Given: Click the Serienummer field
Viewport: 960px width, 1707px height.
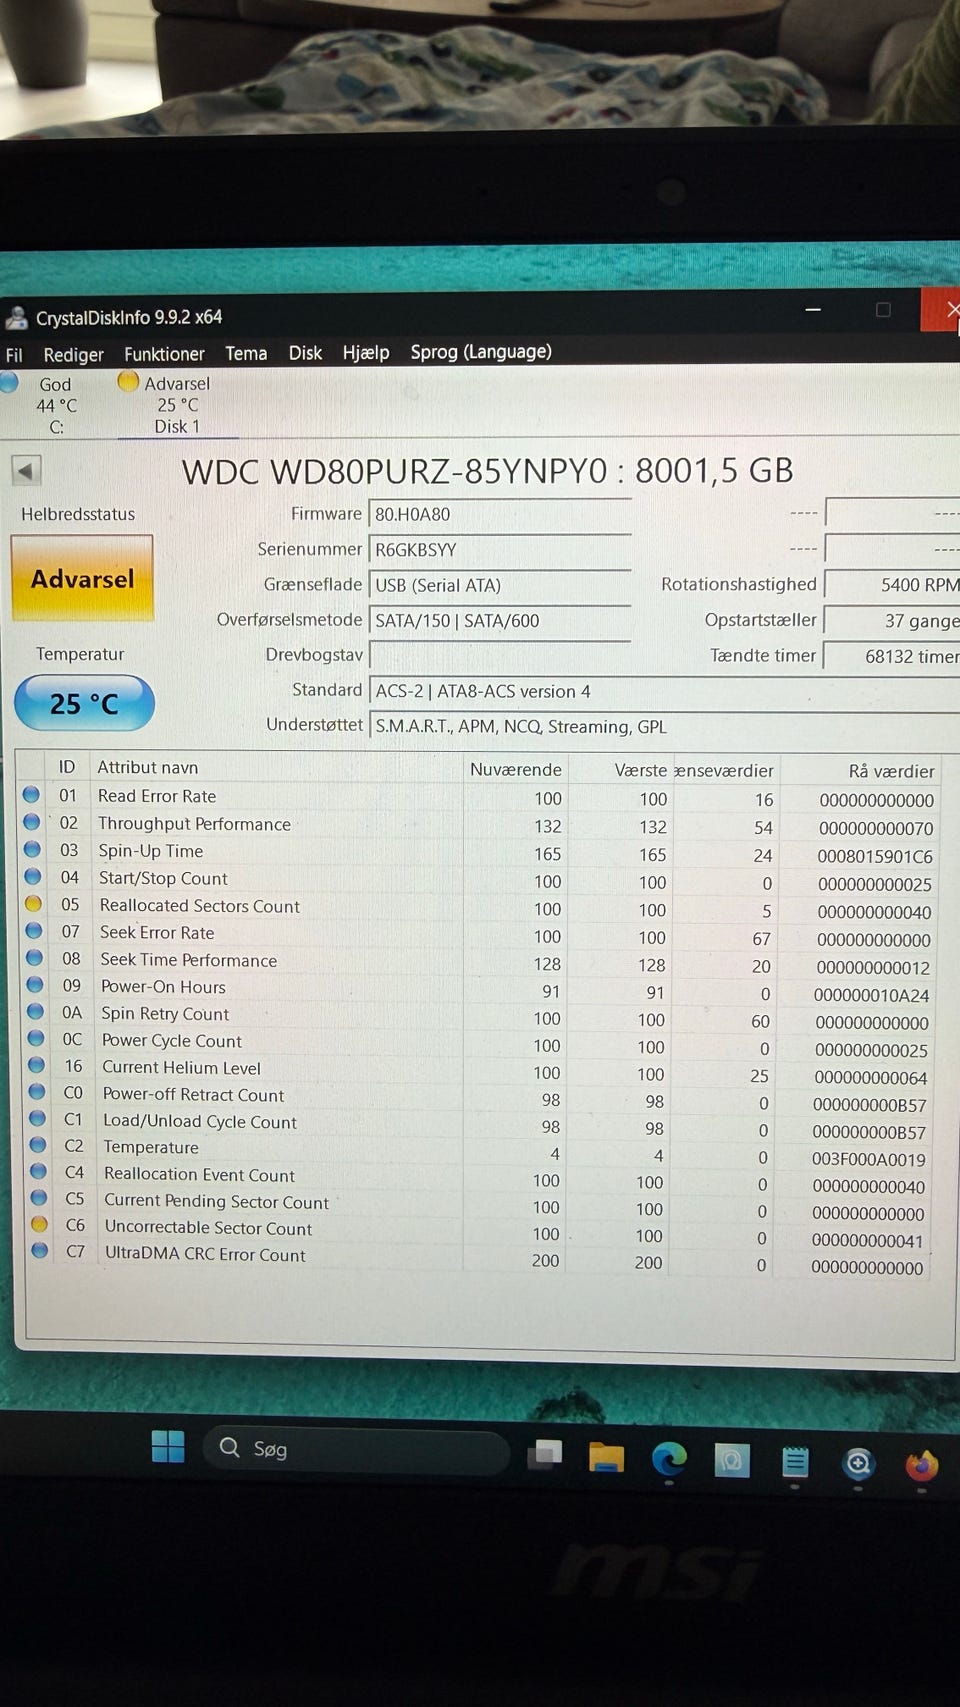Looking at the screenshot, I should pos(500,550).
